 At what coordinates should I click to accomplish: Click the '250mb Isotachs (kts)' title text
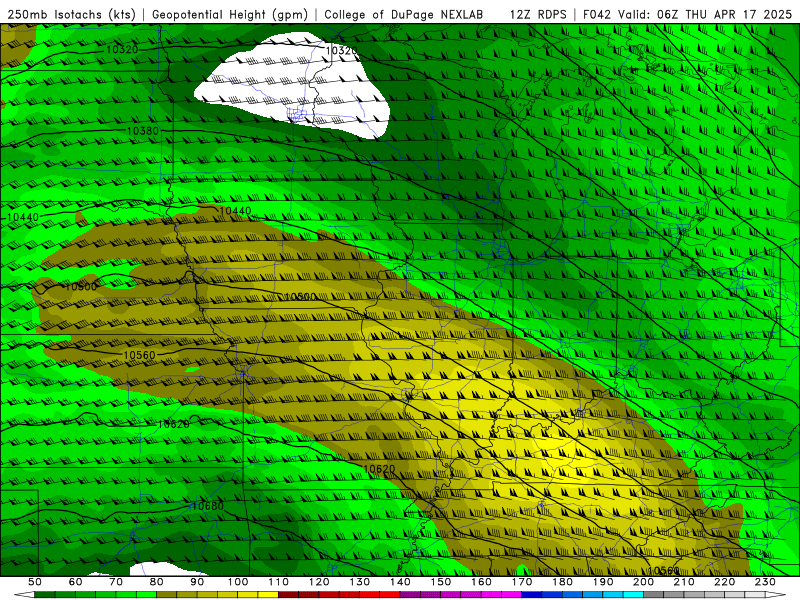(71, 15)
